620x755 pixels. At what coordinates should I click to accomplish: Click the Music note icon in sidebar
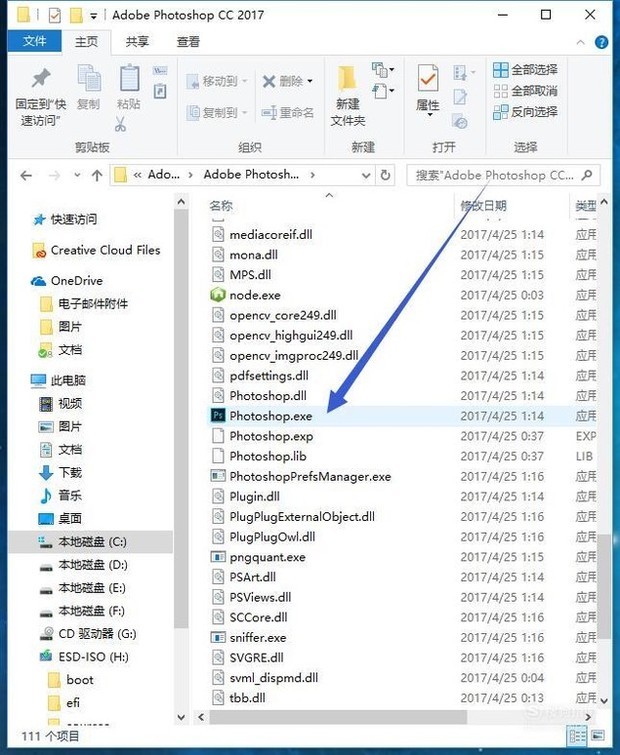(x=46, y=495)
